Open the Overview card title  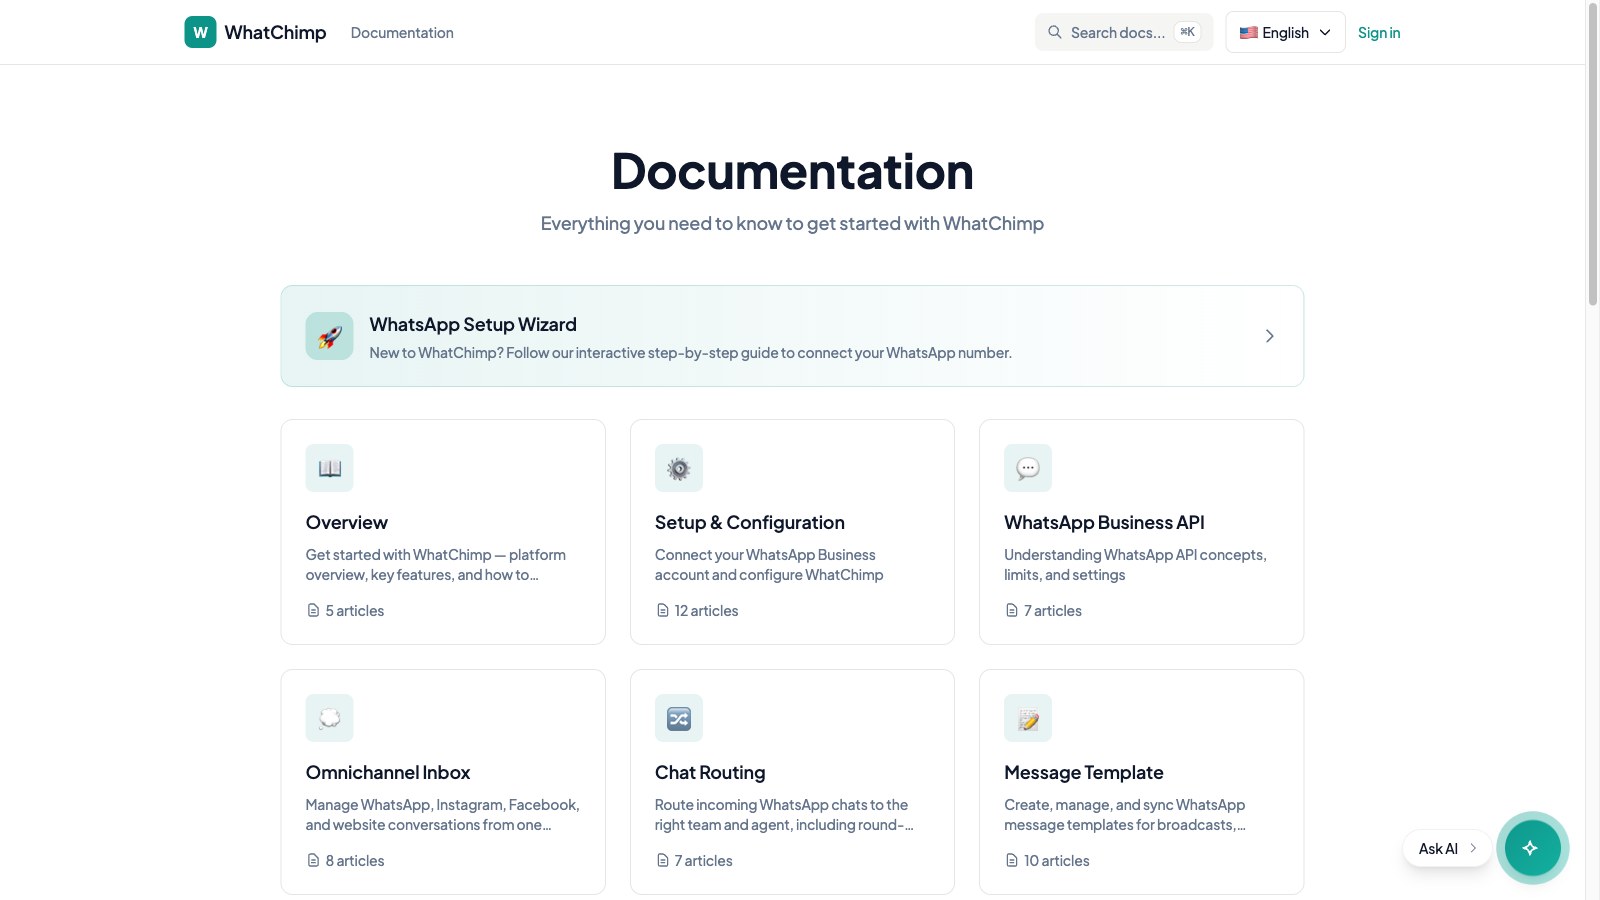click(x=346, y=522)
